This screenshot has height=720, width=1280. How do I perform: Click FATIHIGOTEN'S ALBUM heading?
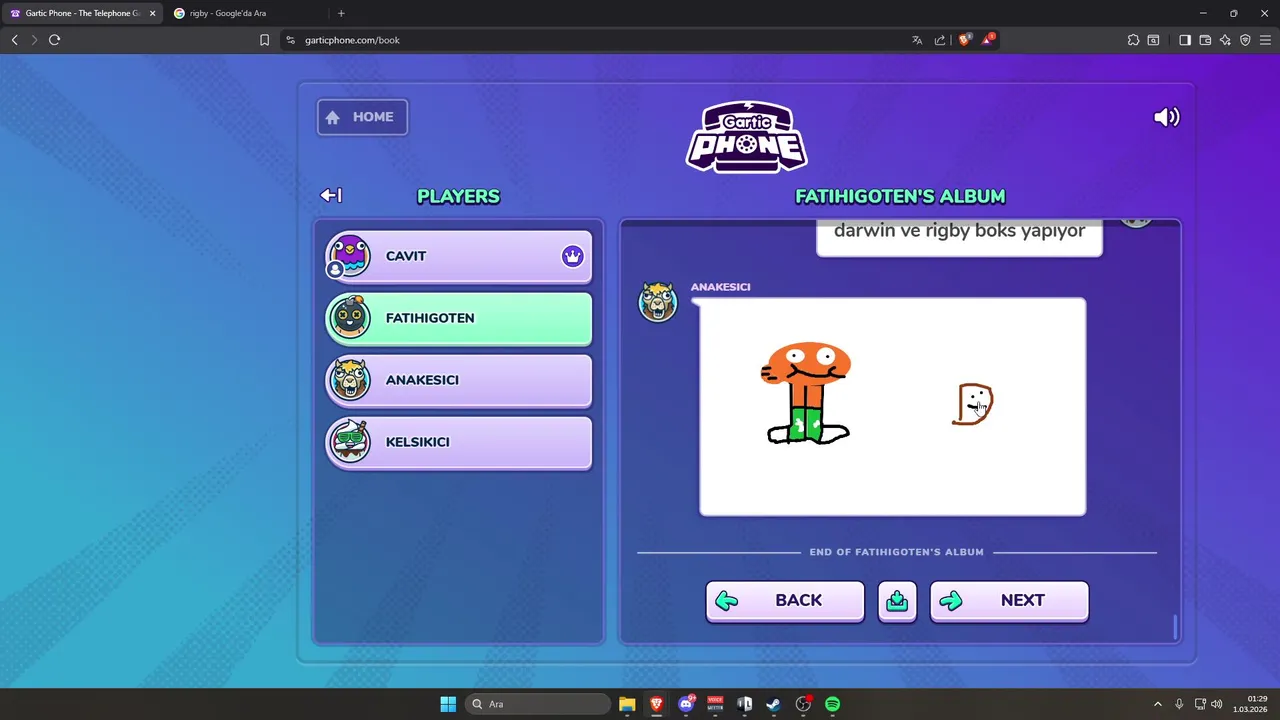pyautogui.click(x=900, y=196)
